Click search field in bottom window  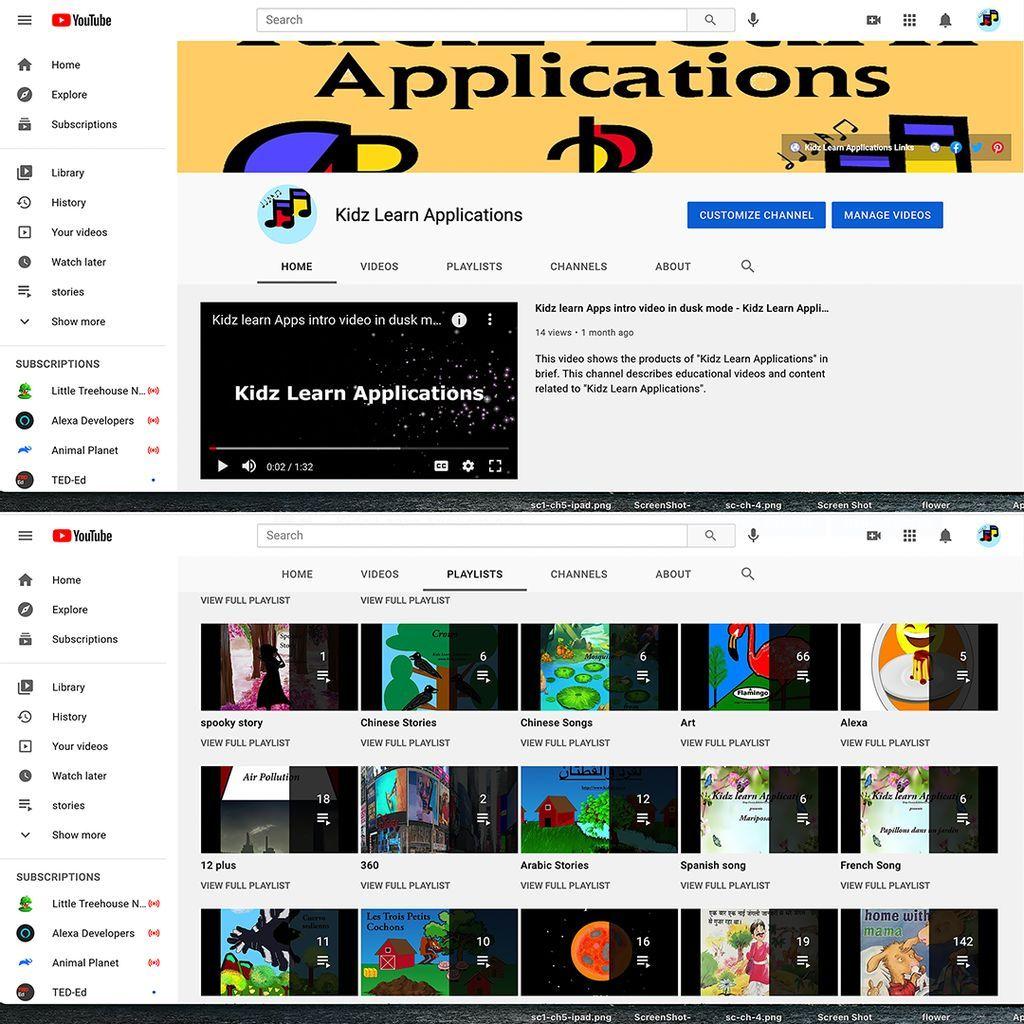(x=472, y=536)
